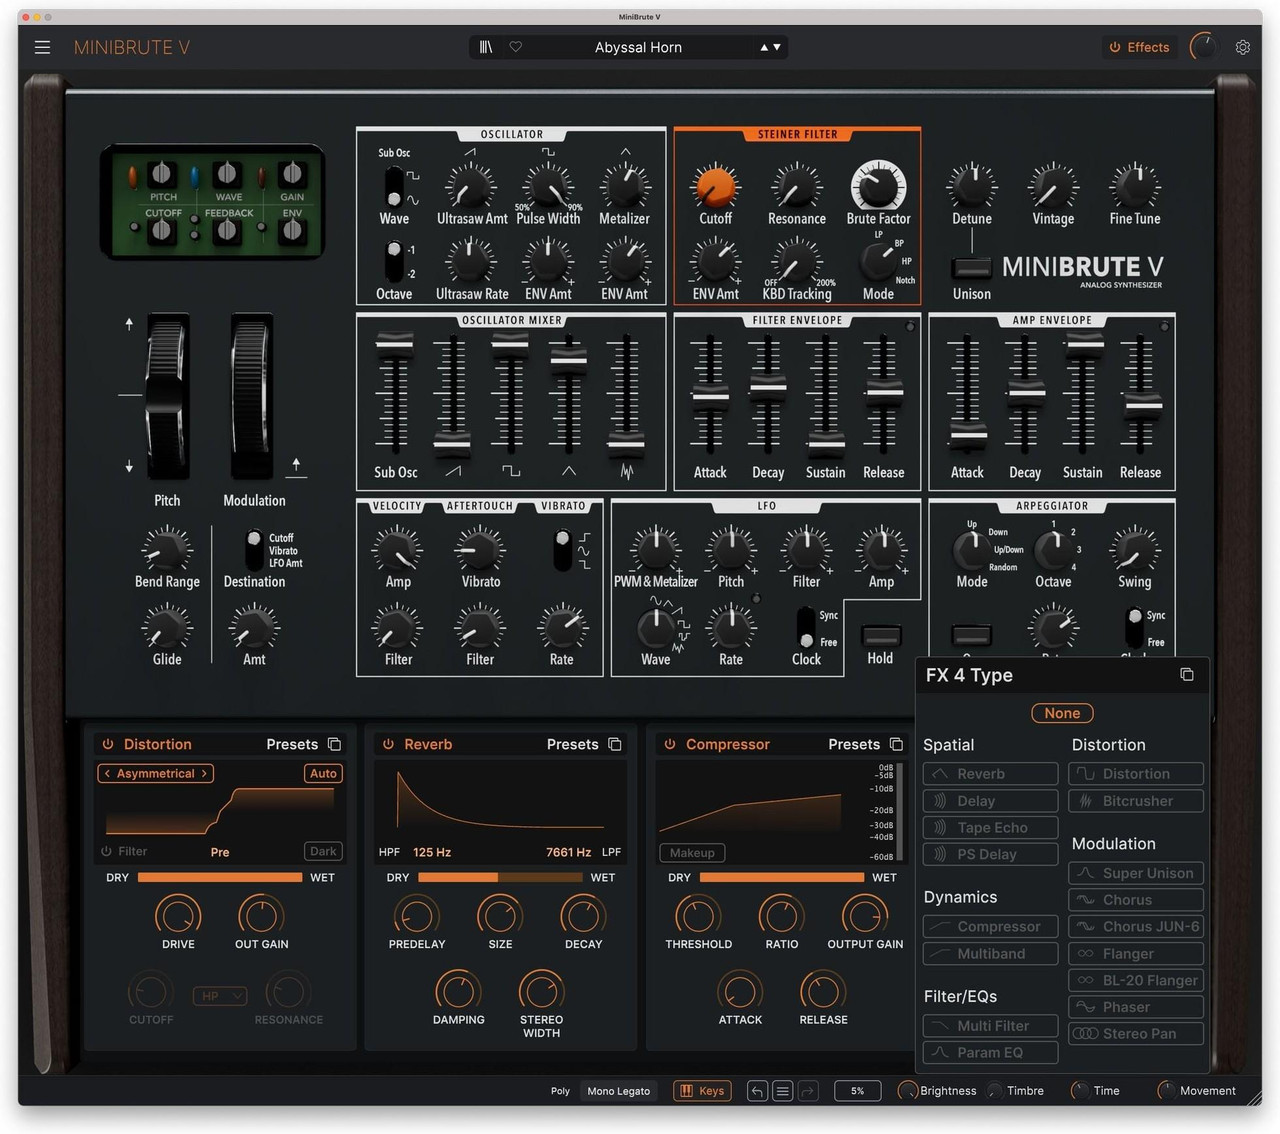This screenshot has height=1134, width=1280.
Task: Toggle the Unison switch
Action: pos(971,267)
